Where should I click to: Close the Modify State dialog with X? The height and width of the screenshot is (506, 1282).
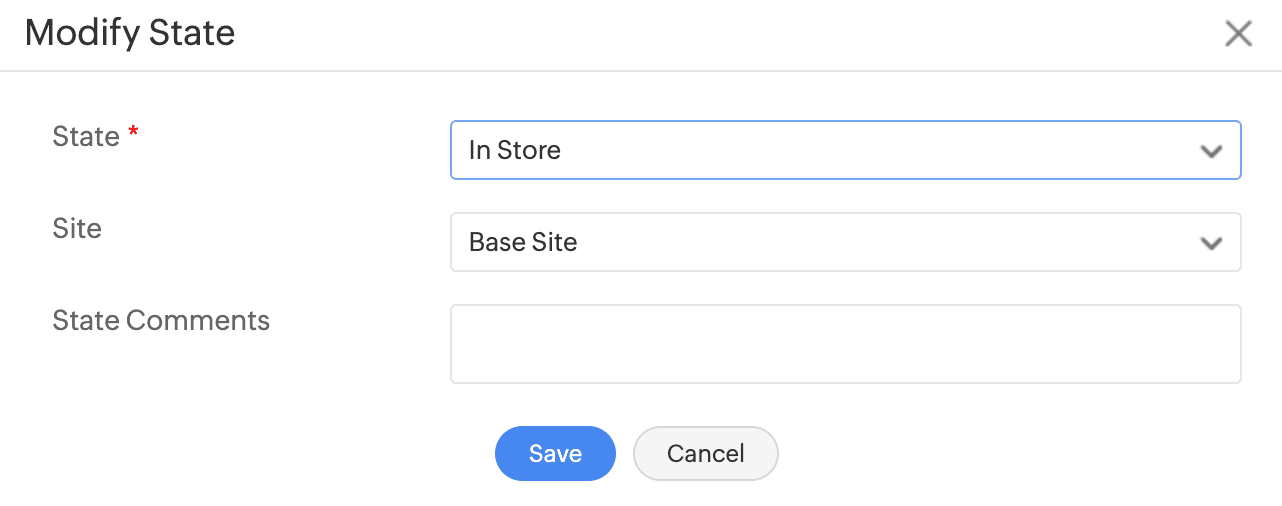pos(1238,34)
